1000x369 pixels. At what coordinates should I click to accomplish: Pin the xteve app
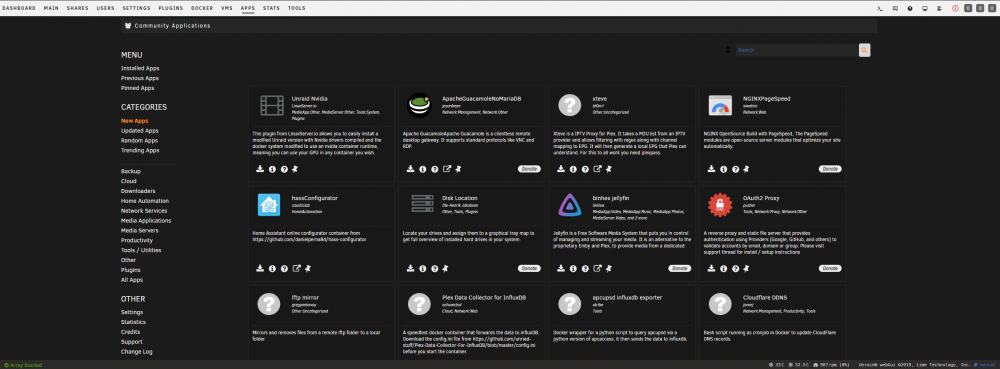click(608, 169)
